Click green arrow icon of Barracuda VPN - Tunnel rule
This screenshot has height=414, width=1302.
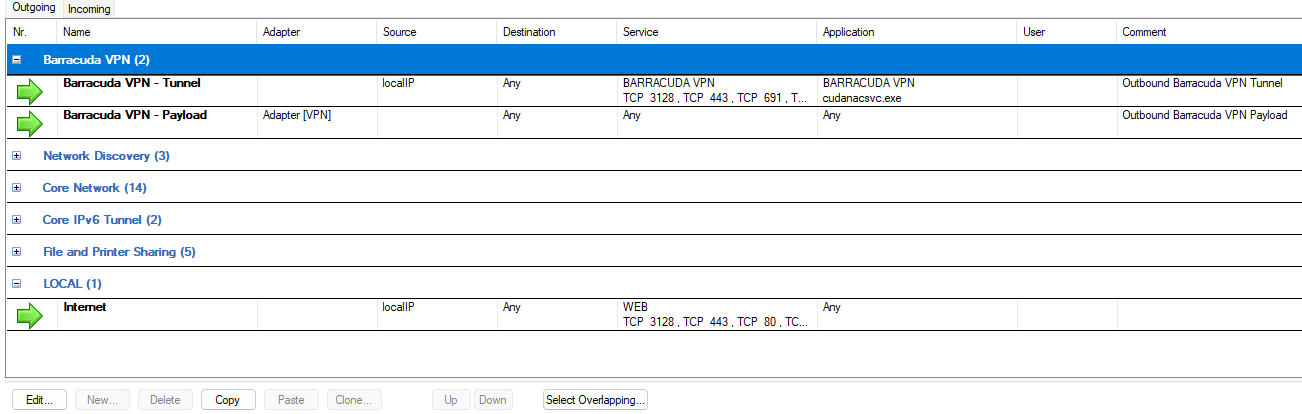30,92
